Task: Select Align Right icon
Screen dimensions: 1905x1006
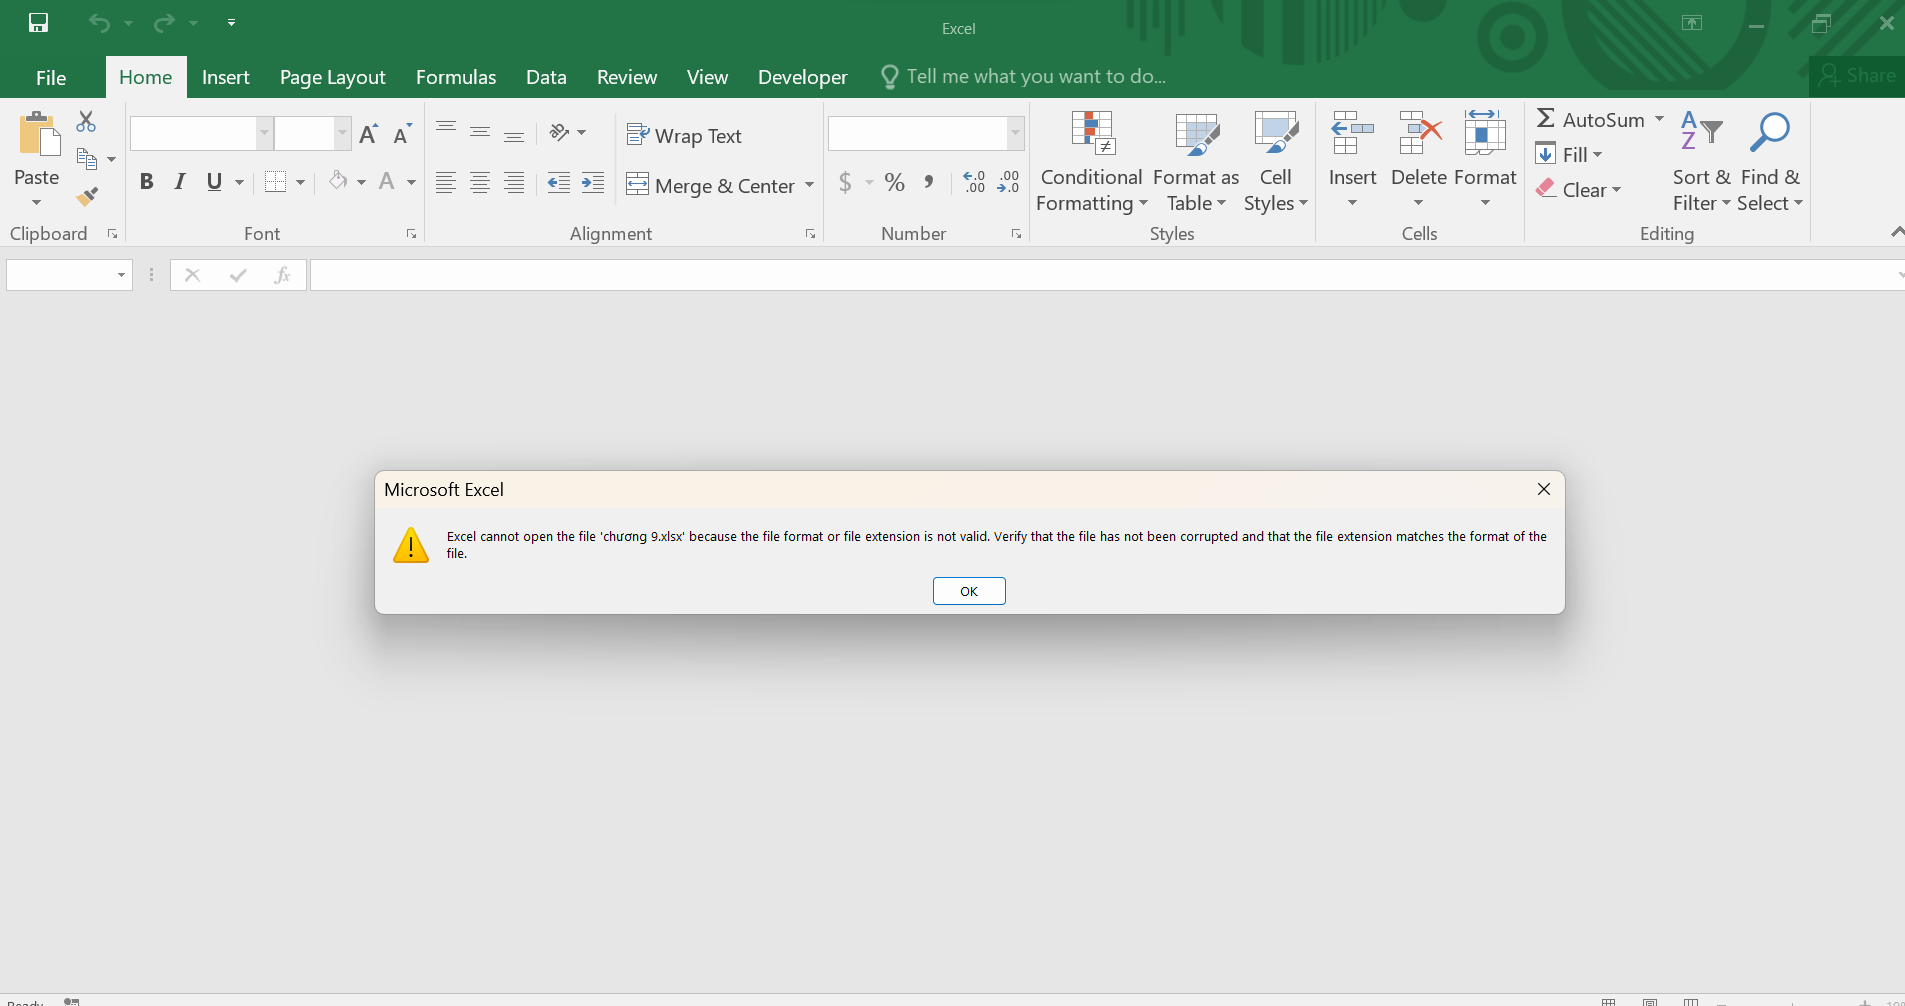Action: [514, 182]
